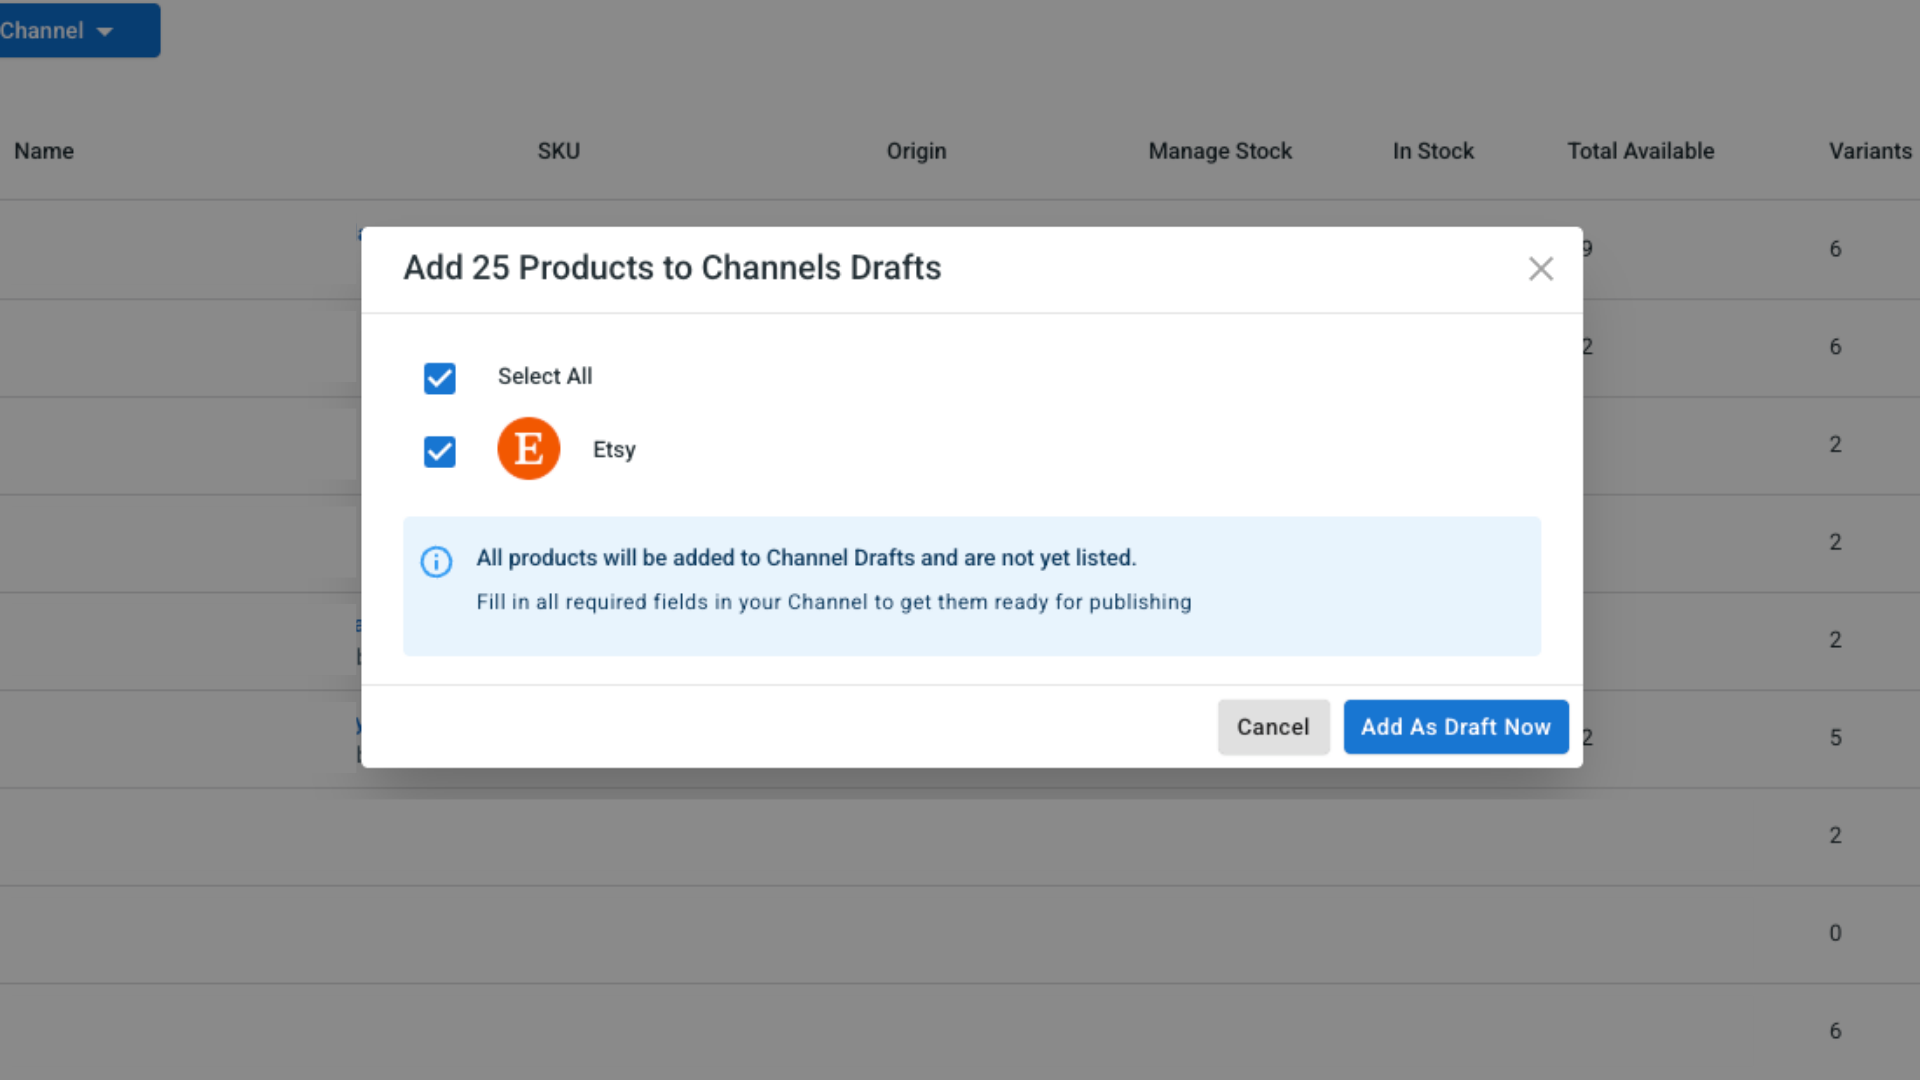The image size is (1920, 1080).
Task: Click the dialog title 'Add 25 Products to Channels Drafts'
Action: pyautogui.click(x=672, y=268)
